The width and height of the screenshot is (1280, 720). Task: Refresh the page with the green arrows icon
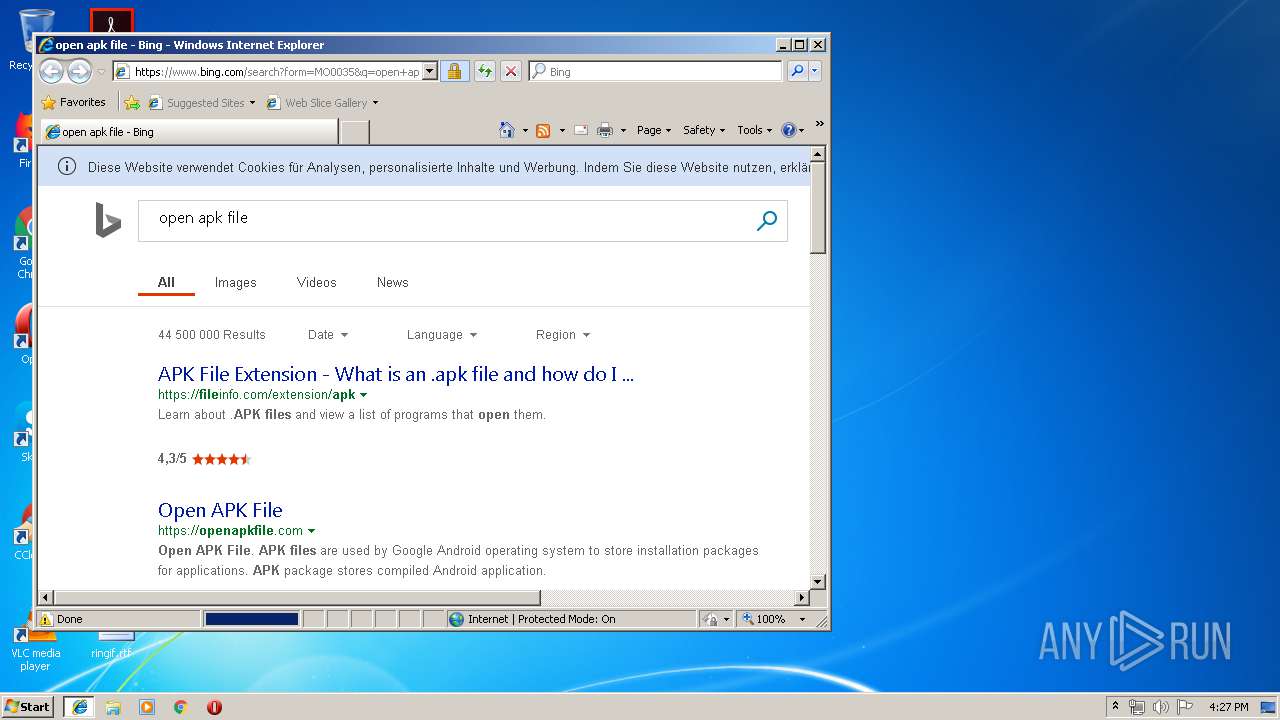click(x=484, y=71)
